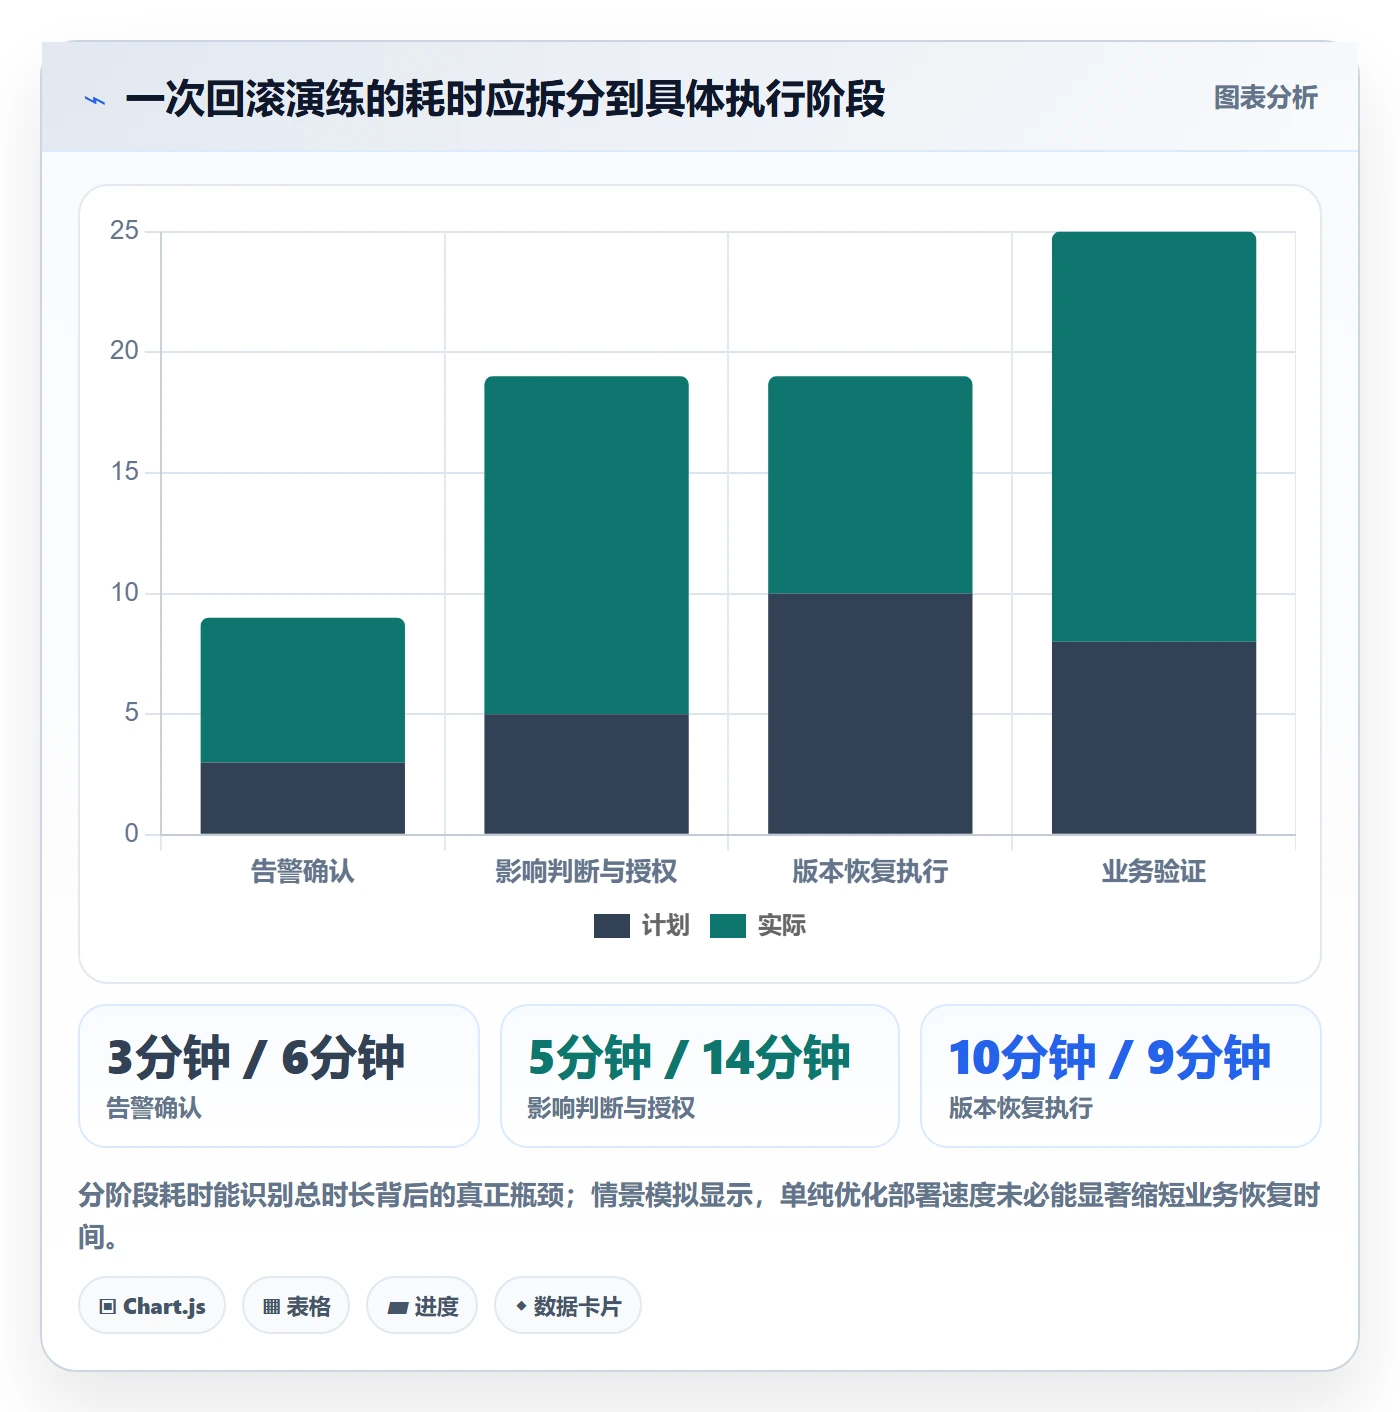Open the 5分钟 / 14分钟 影响判断与授权 card
1400x1412 pixels.
700,1076
